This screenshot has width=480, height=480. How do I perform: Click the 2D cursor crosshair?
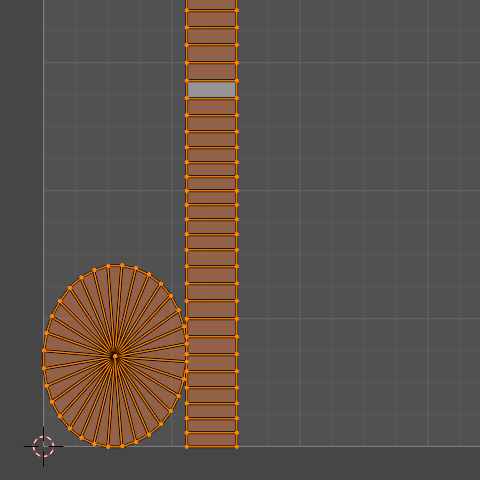click(x=43, y=446)
